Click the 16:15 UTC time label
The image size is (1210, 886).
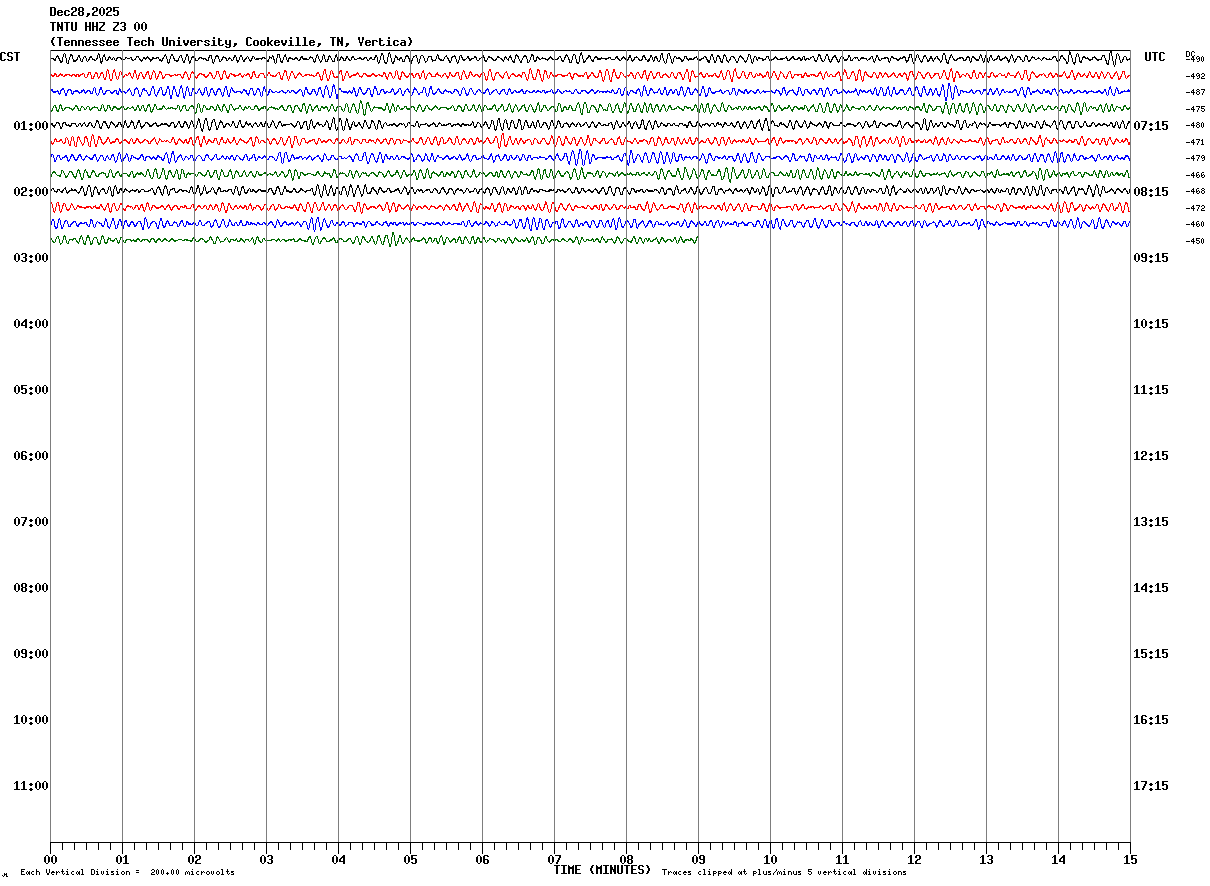[1151, 720]
